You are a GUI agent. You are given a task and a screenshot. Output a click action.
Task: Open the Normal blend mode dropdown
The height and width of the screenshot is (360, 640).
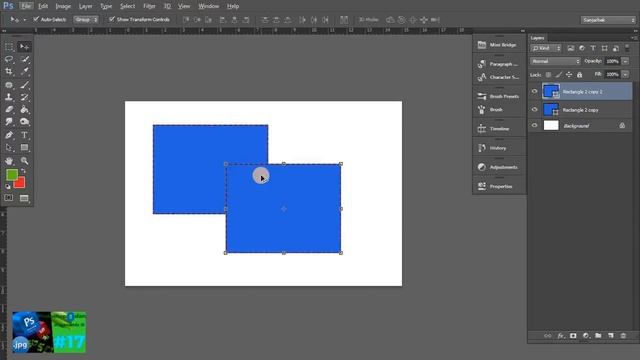555,61
